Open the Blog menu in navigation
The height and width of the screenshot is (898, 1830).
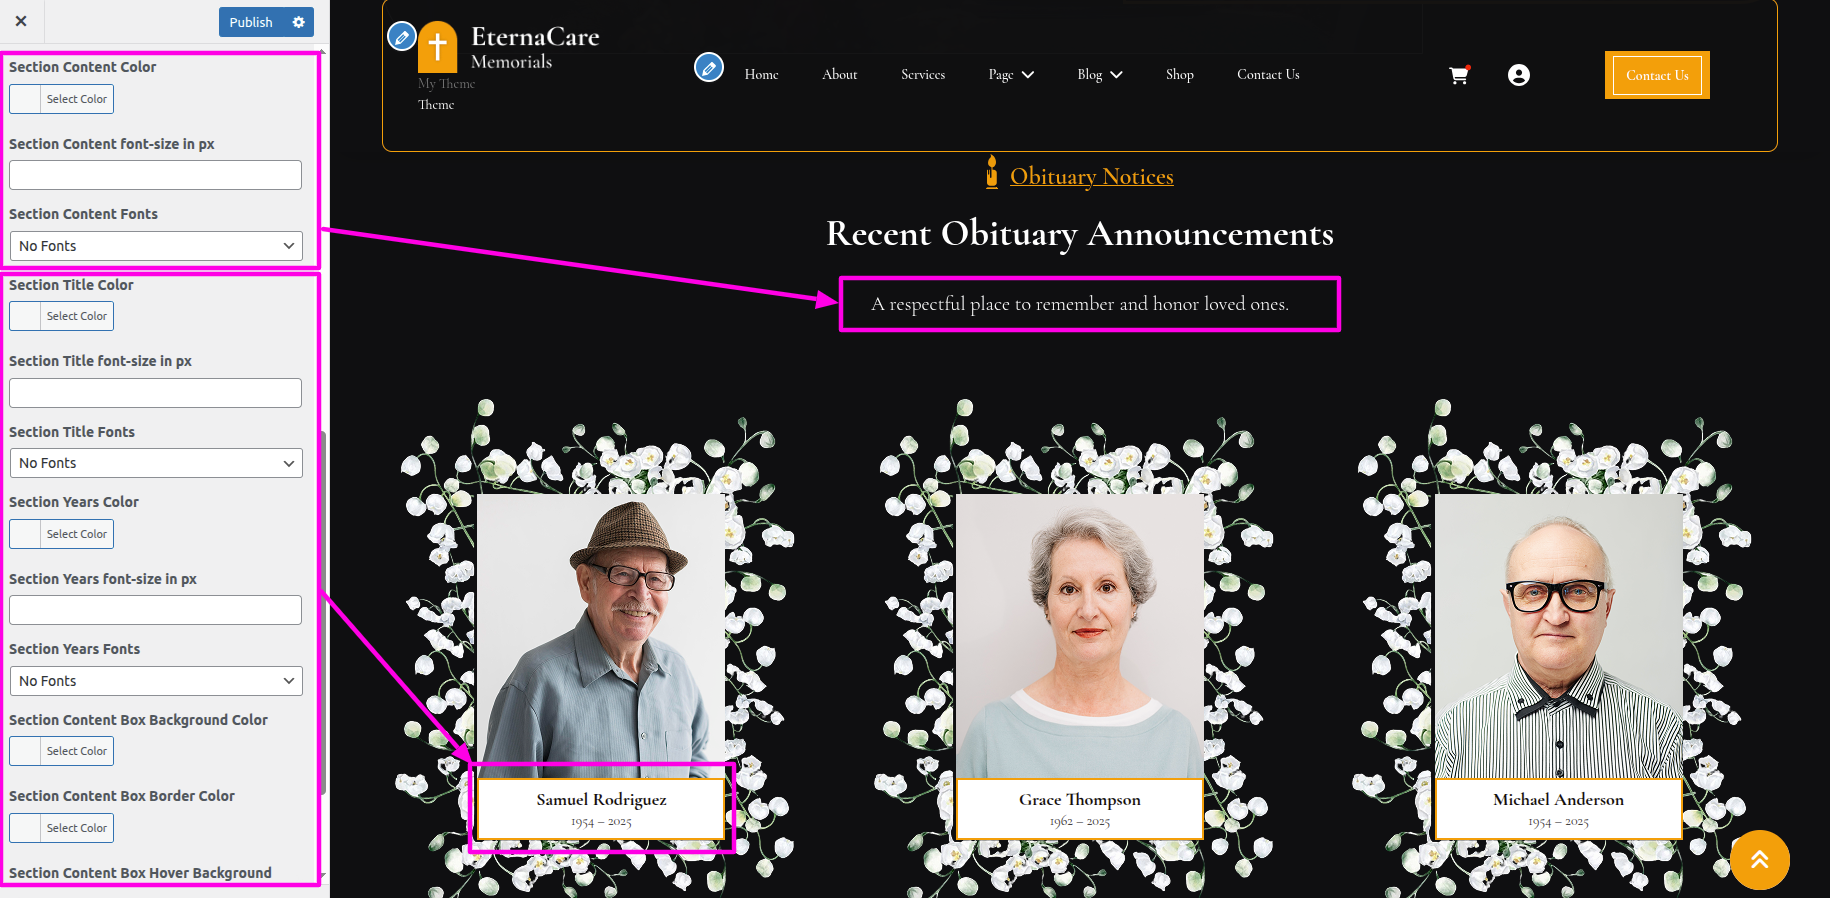(1099, 75)
